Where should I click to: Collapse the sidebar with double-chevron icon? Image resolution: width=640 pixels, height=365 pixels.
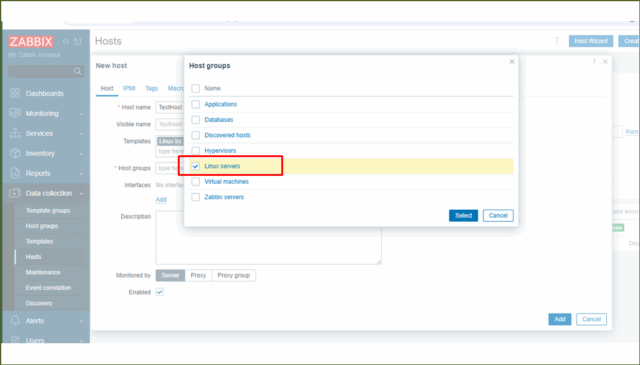coord(66,42)
